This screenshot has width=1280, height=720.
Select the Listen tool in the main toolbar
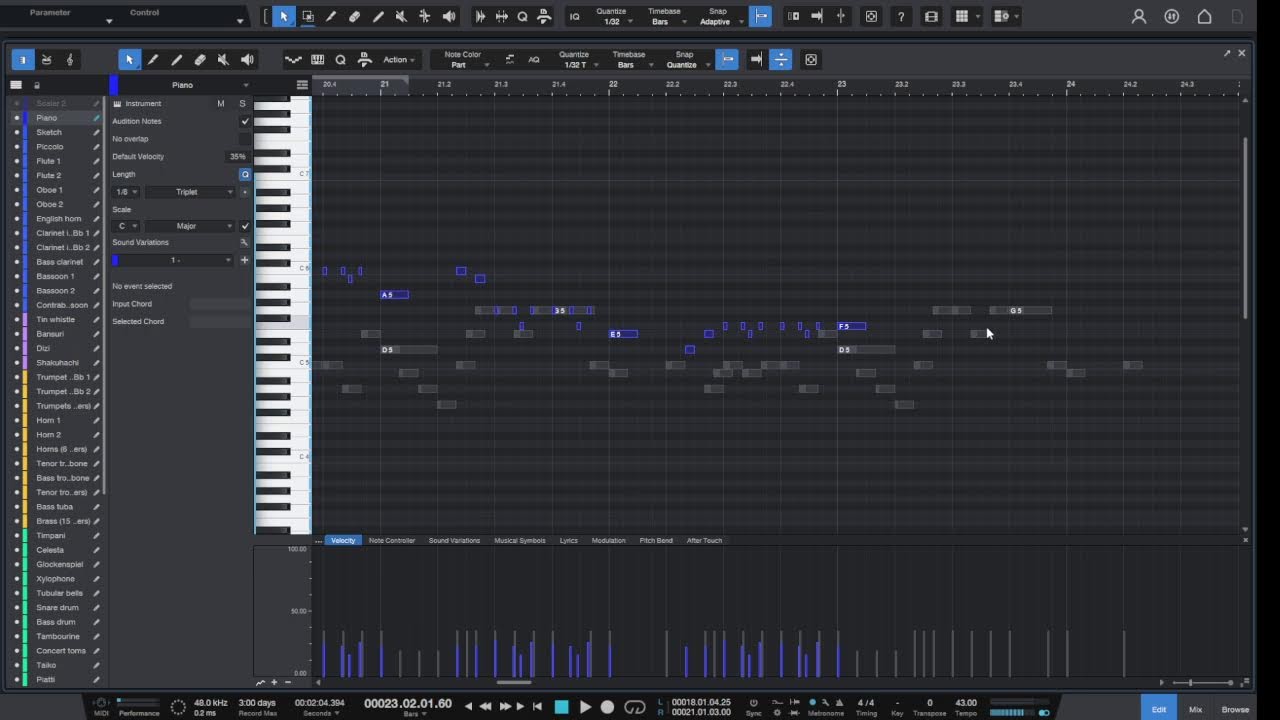[x=449, y=16]
